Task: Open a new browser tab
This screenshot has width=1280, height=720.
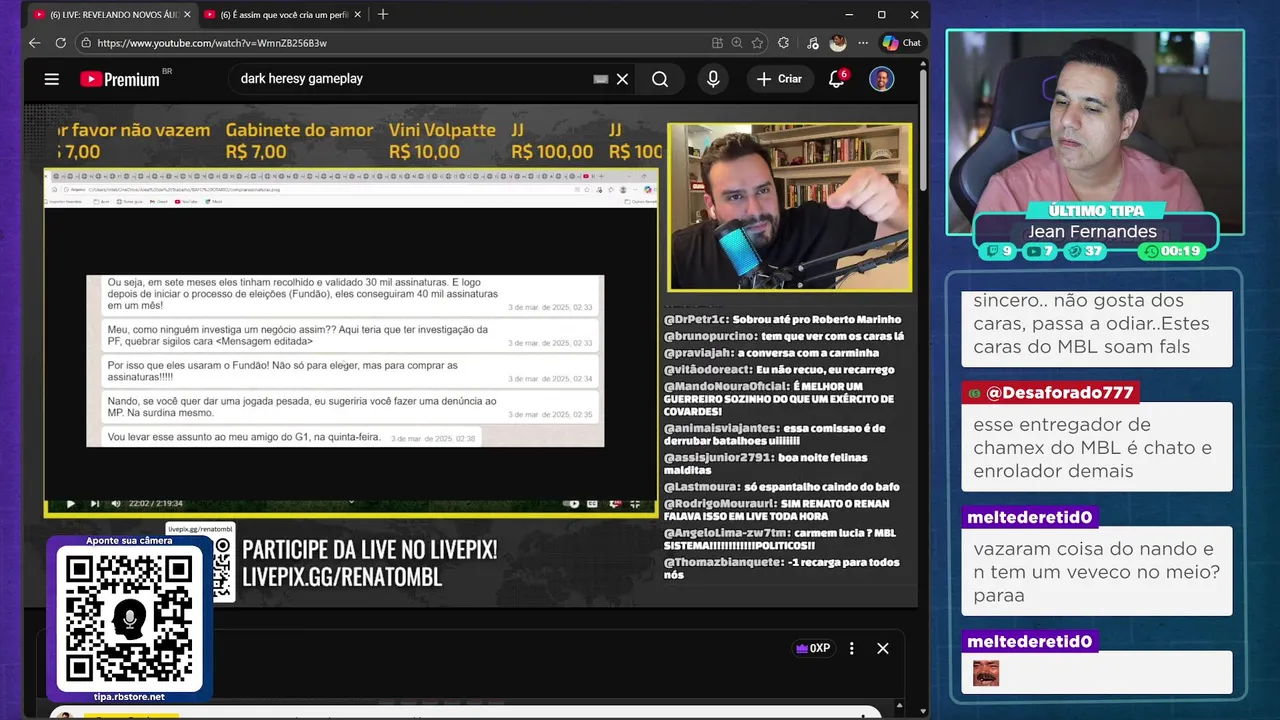Action: [x=382, y=14]
